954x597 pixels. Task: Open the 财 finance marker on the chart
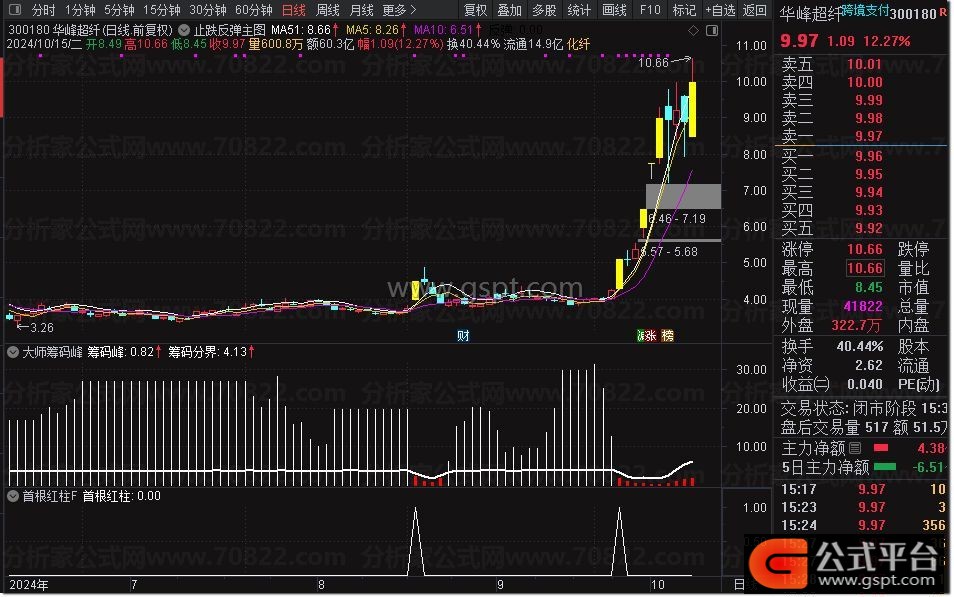pyautogui.click(x=463, y=335)
